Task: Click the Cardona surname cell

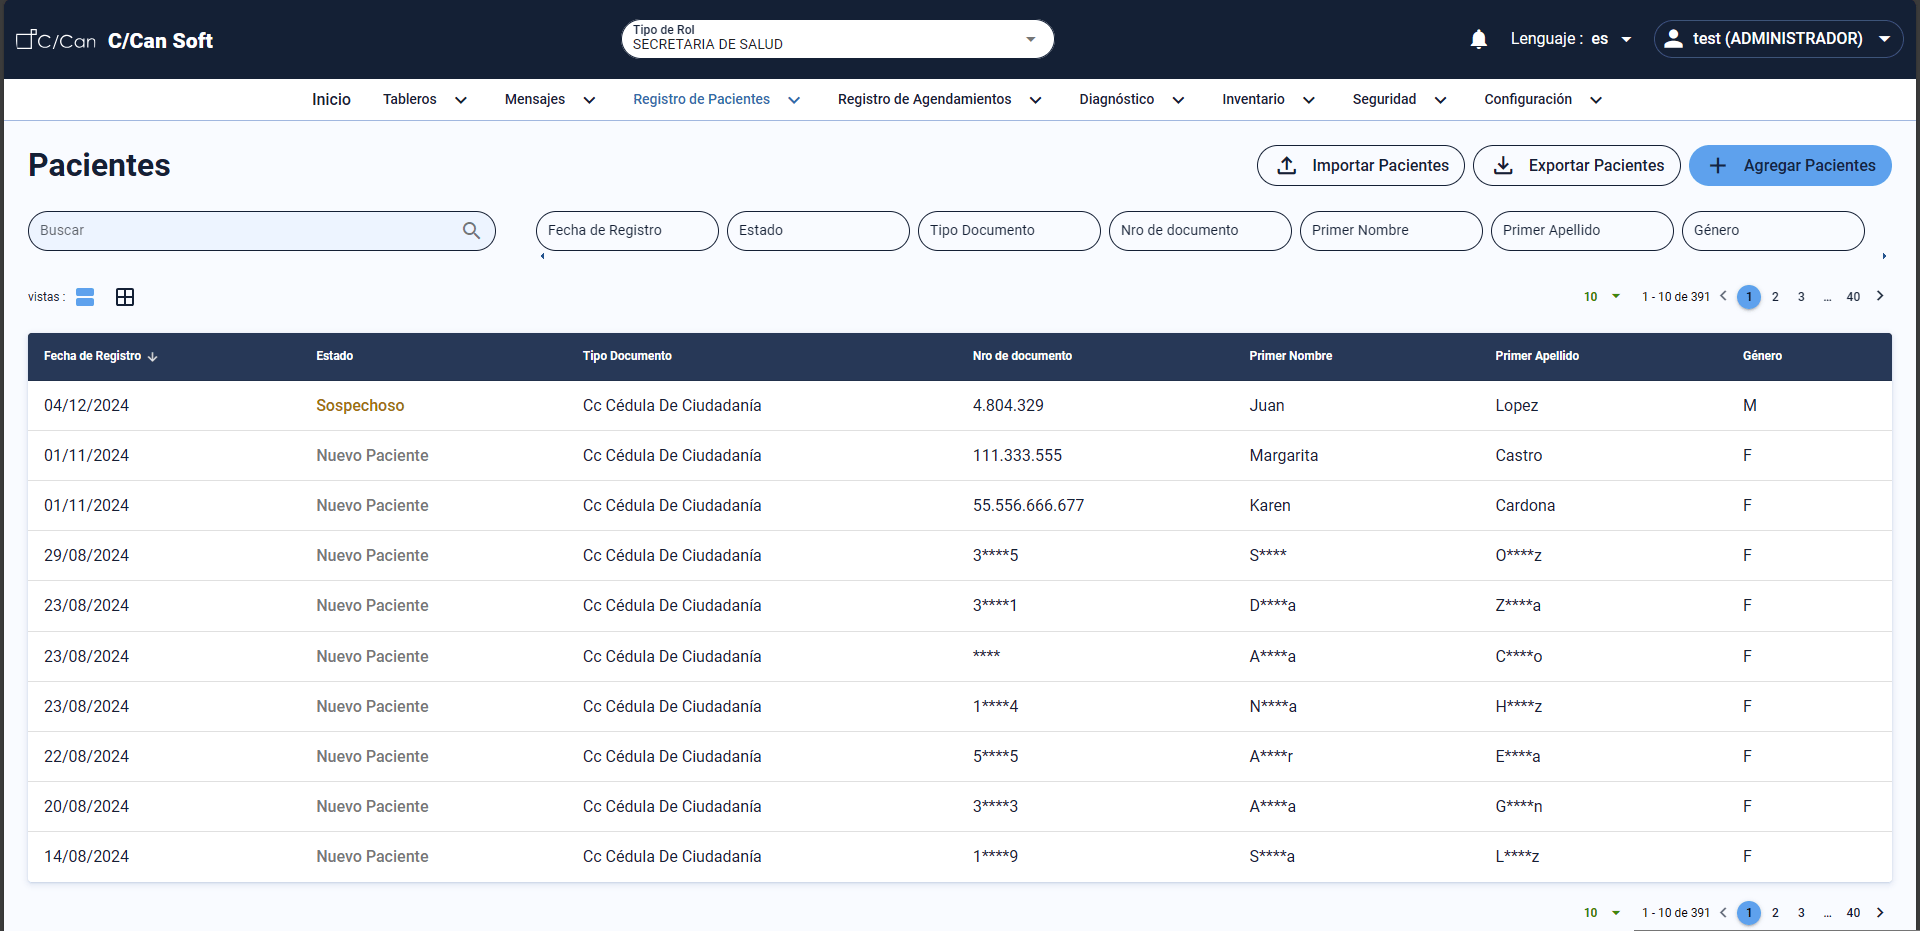Action: 1525,505
